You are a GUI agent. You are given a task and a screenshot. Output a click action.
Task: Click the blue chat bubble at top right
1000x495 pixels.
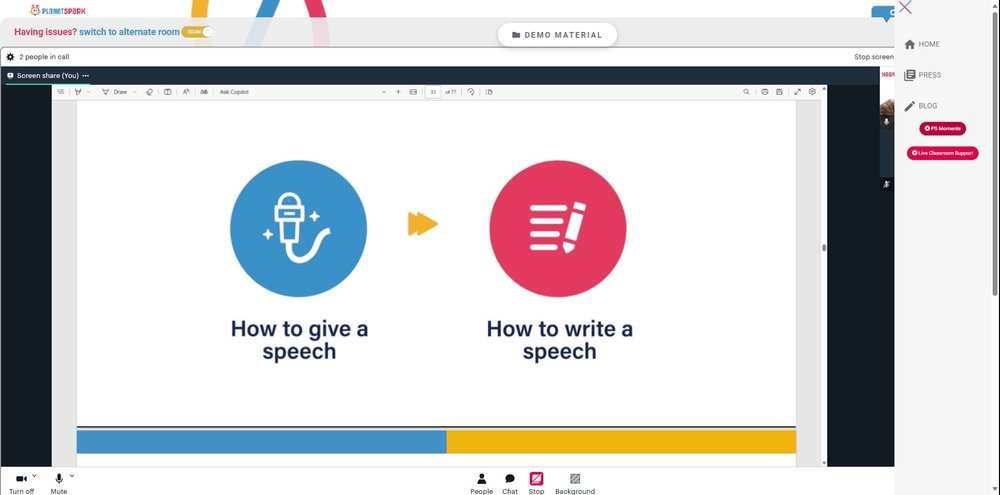pos(885,13)
